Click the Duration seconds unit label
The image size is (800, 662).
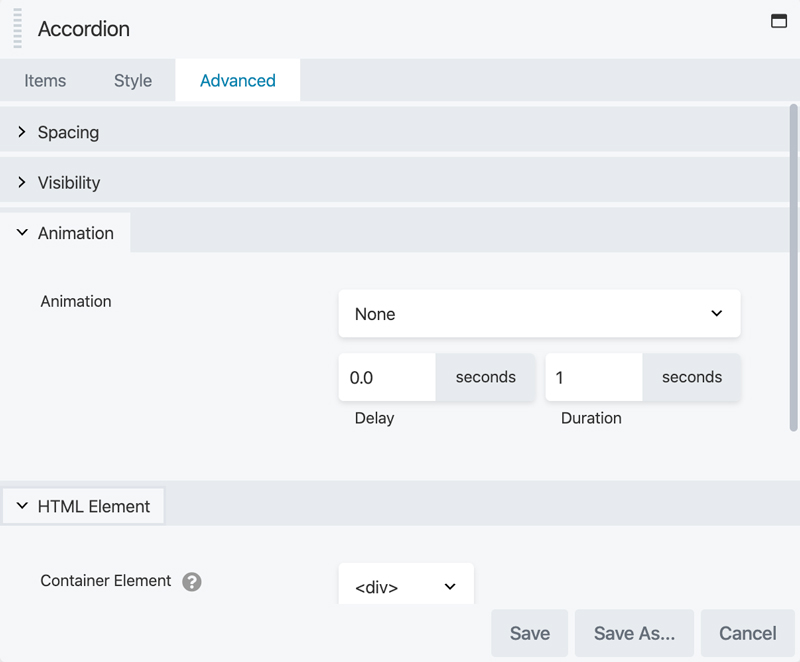tap(692, 378)
